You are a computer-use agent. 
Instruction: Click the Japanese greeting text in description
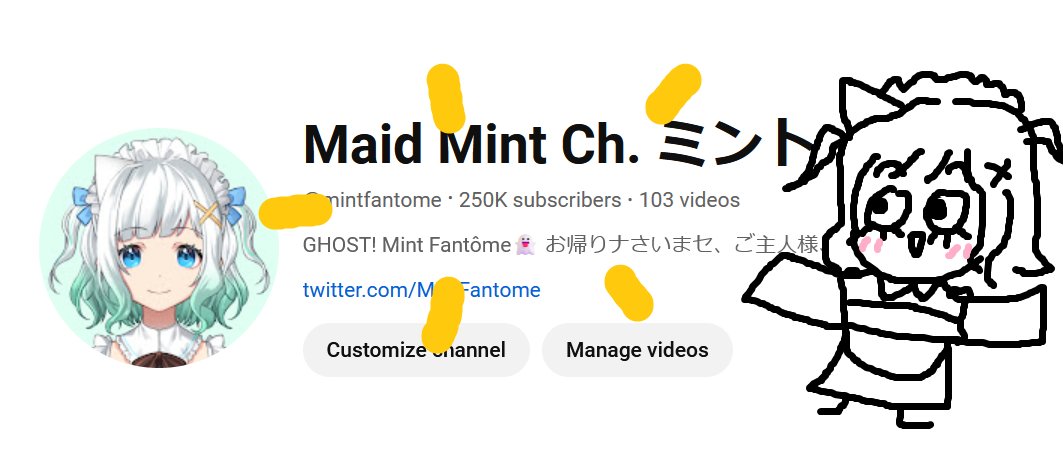point(683,244)
